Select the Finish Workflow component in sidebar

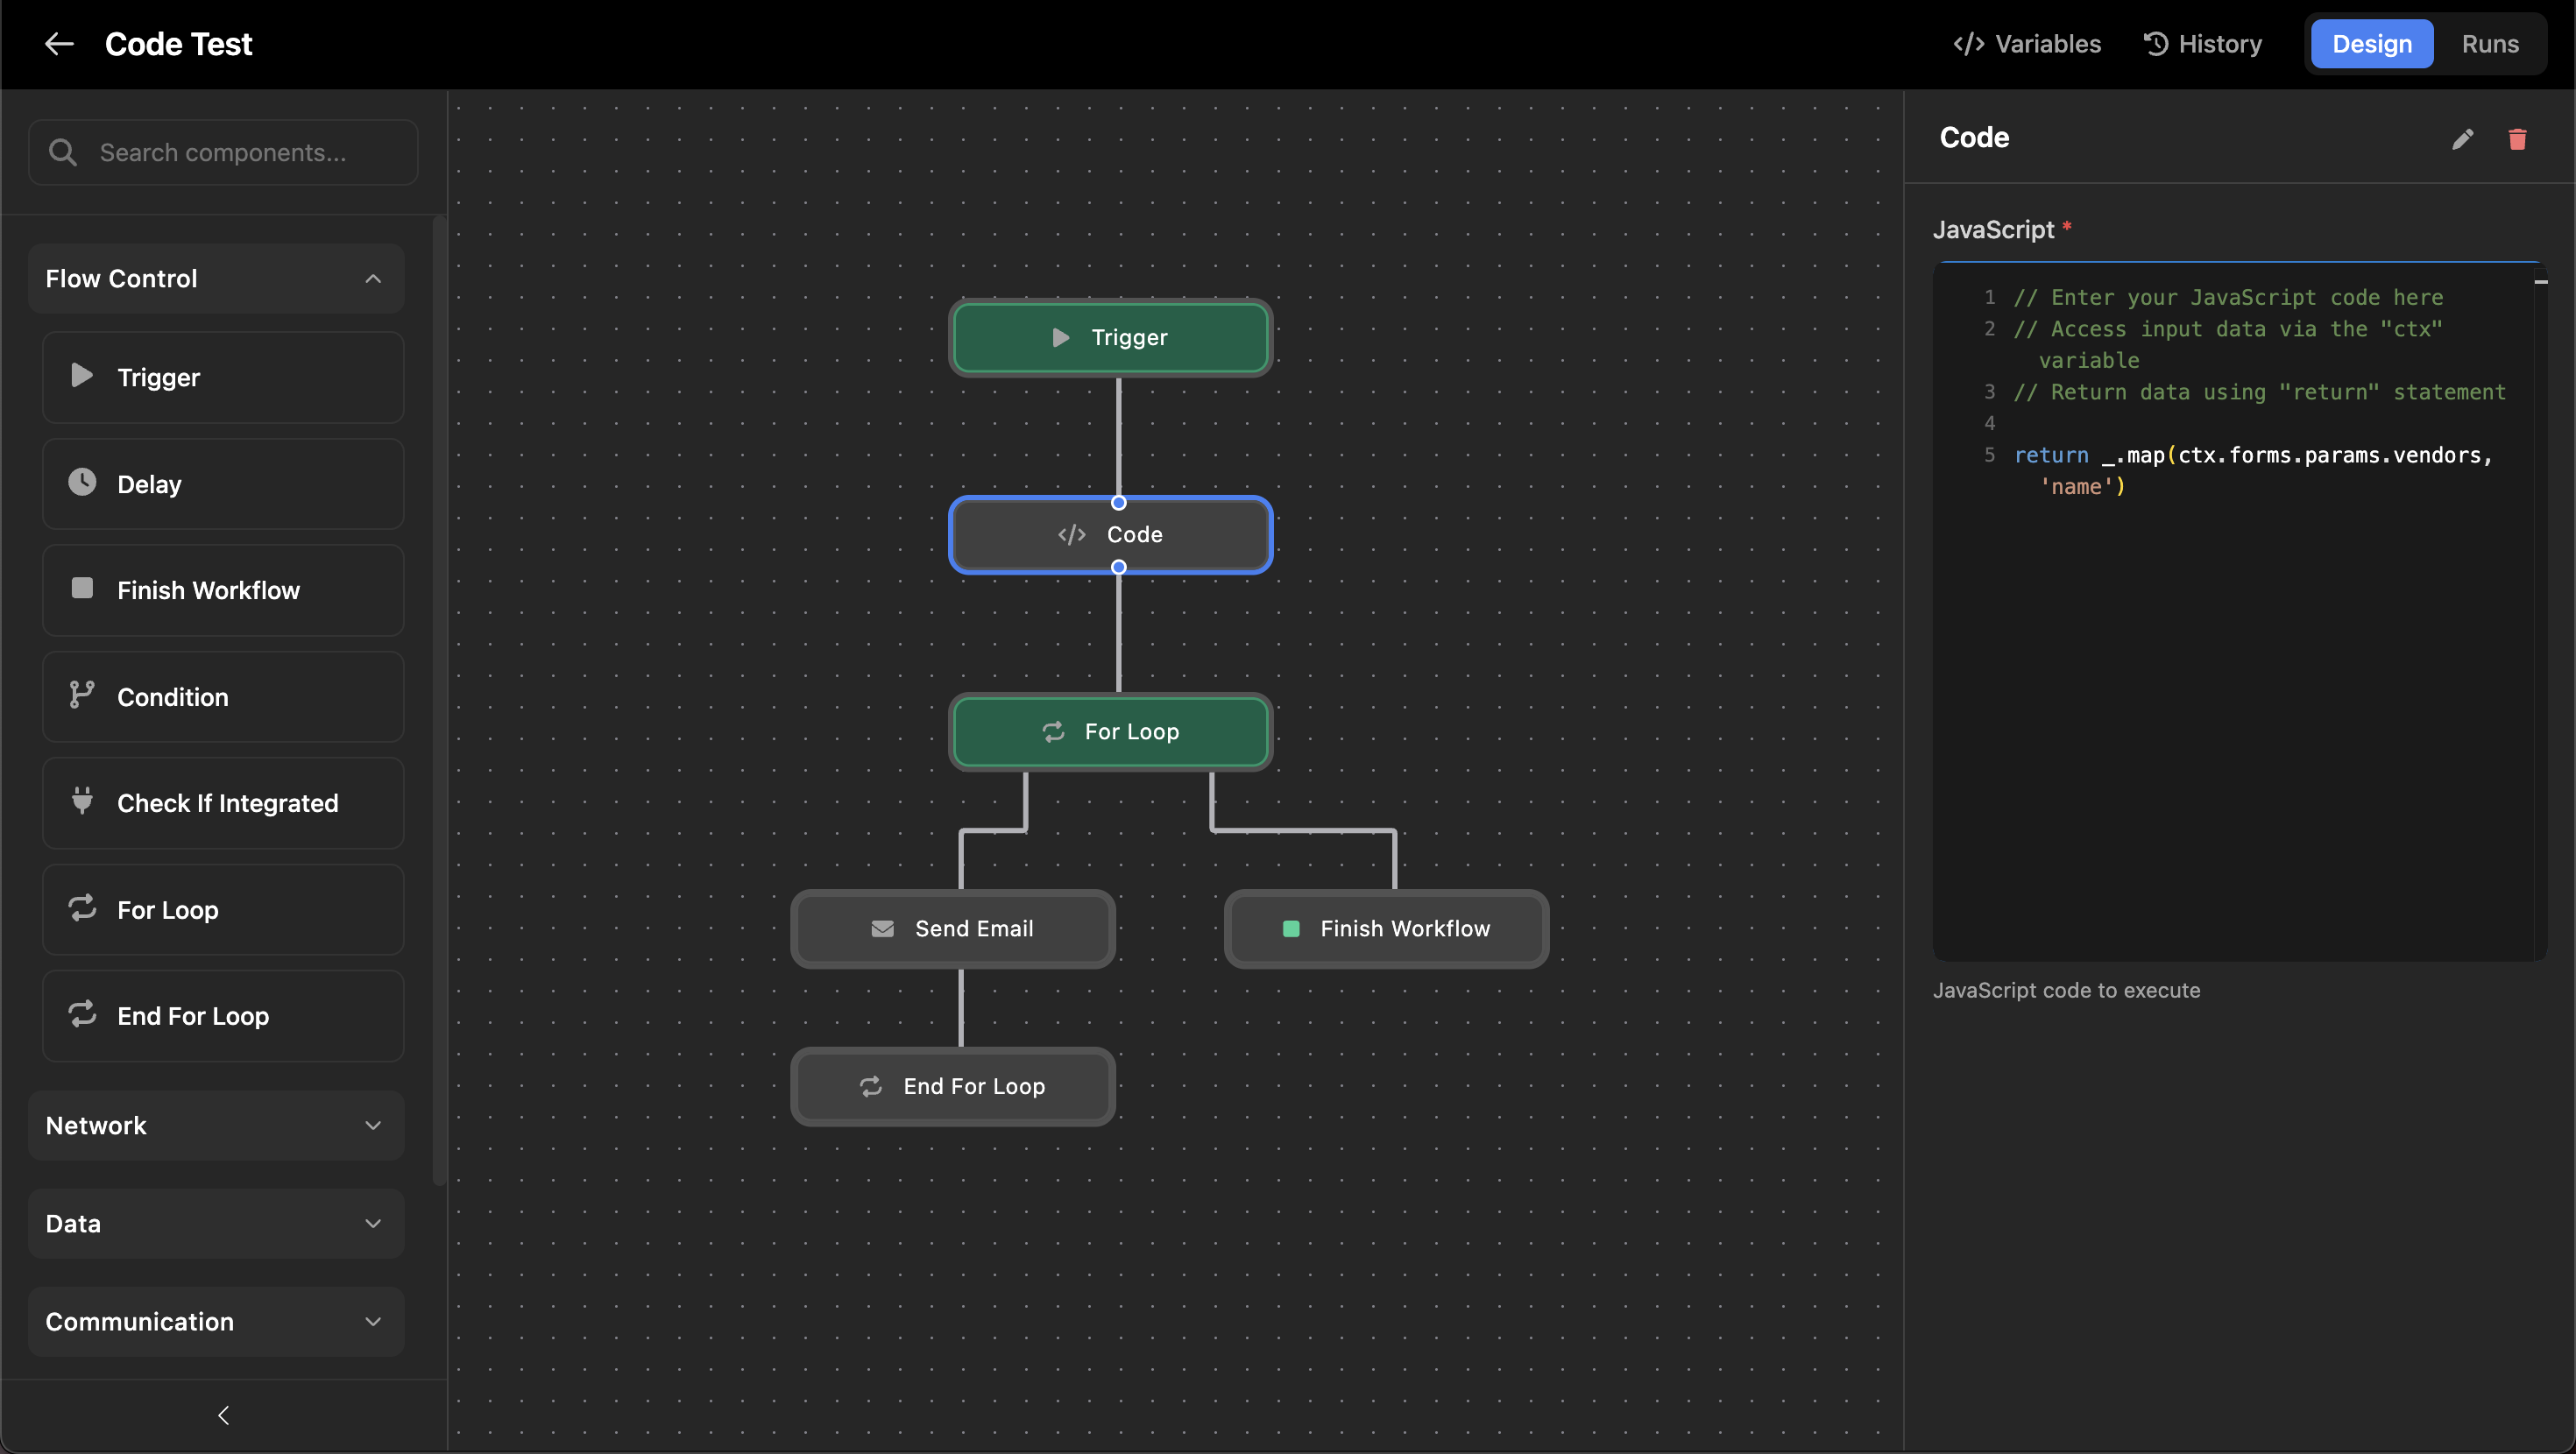pos(223,590)
